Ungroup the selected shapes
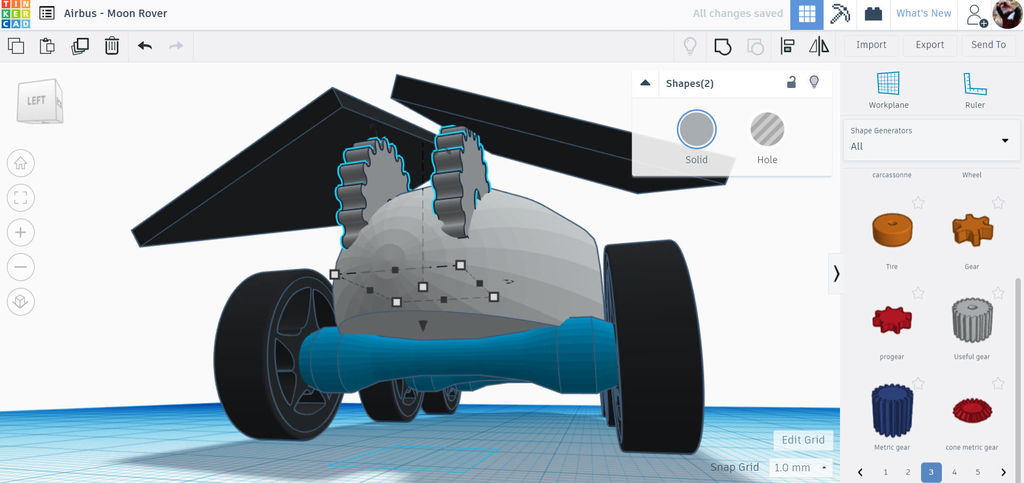The height and width of the screenshot is (483, 1024). click(x=755, y=46)
